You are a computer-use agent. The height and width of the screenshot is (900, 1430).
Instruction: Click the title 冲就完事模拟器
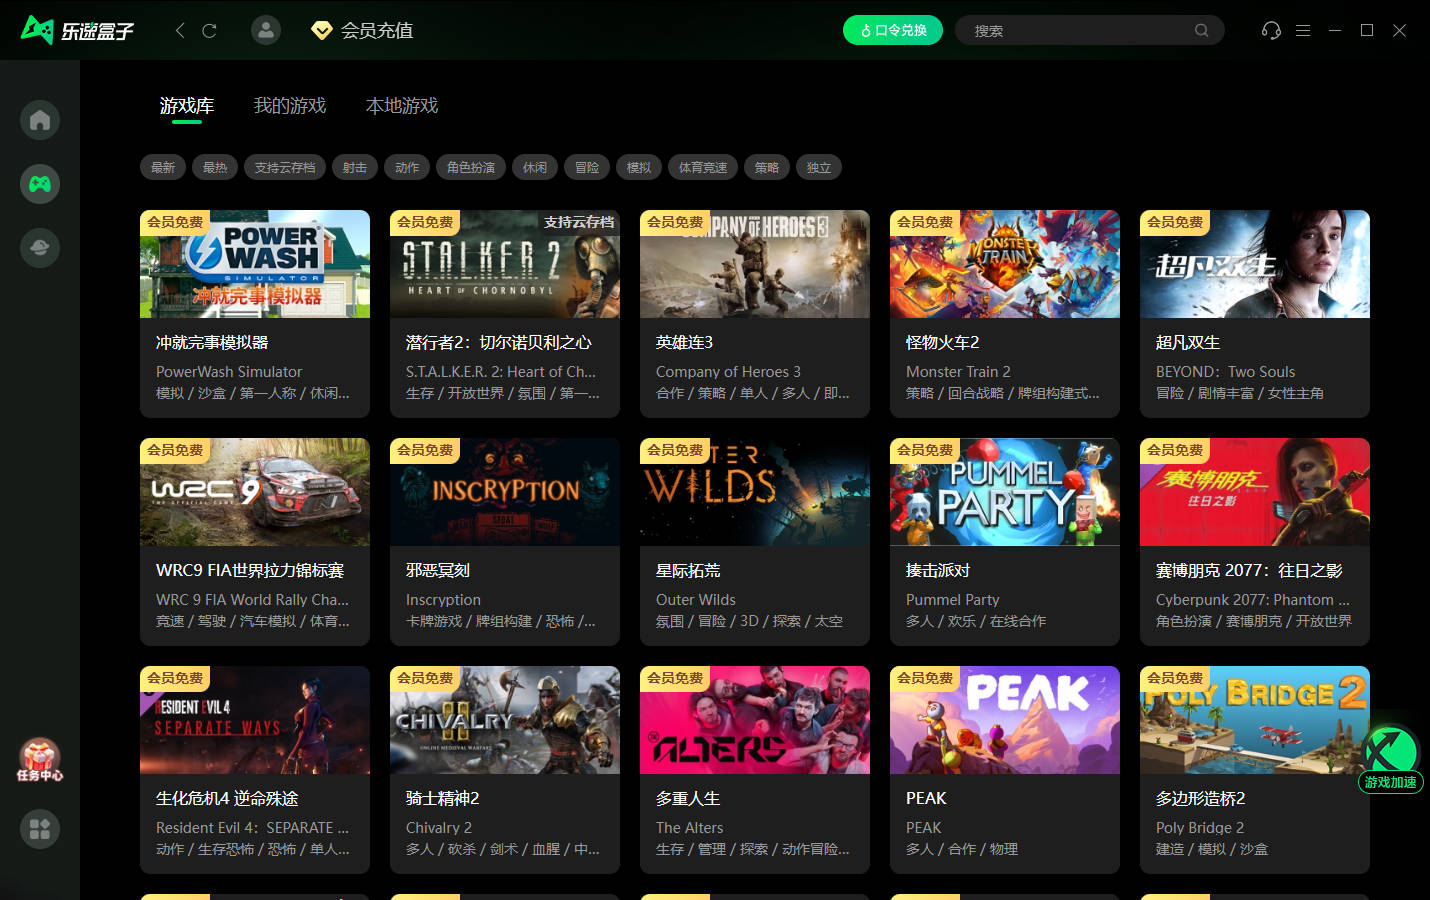[x=212, y=343]
